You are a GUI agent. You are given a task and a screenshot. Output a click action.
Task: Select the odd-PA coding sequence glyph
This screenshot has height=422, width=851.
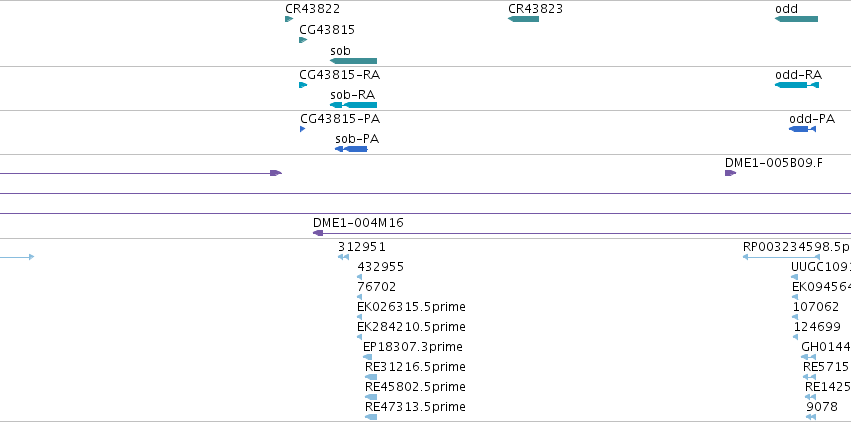point(802,129)
